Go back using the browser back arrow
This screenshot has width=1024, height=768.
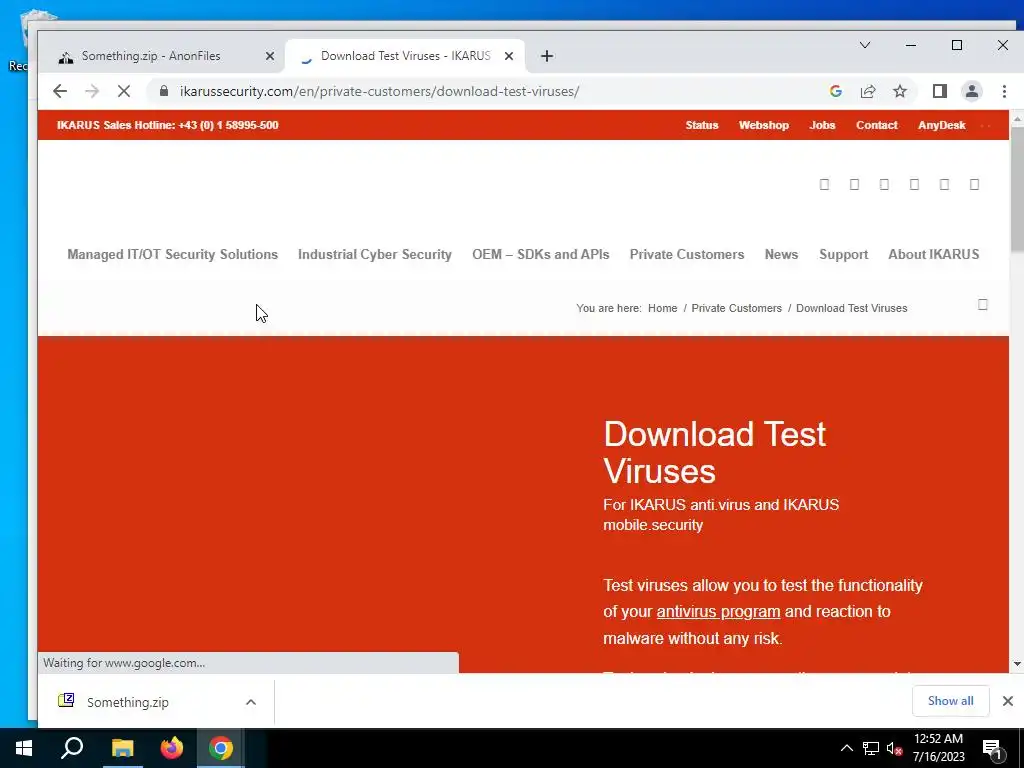[59, 91]
